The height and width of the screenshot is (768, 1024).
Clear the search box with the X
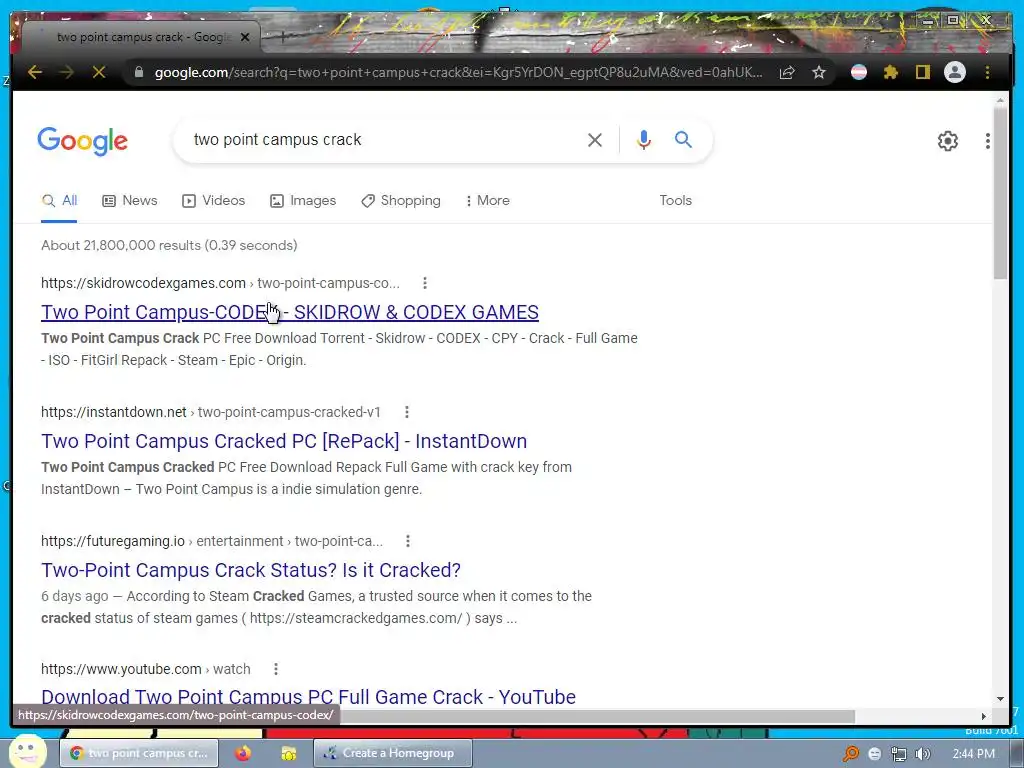[594, 140]
